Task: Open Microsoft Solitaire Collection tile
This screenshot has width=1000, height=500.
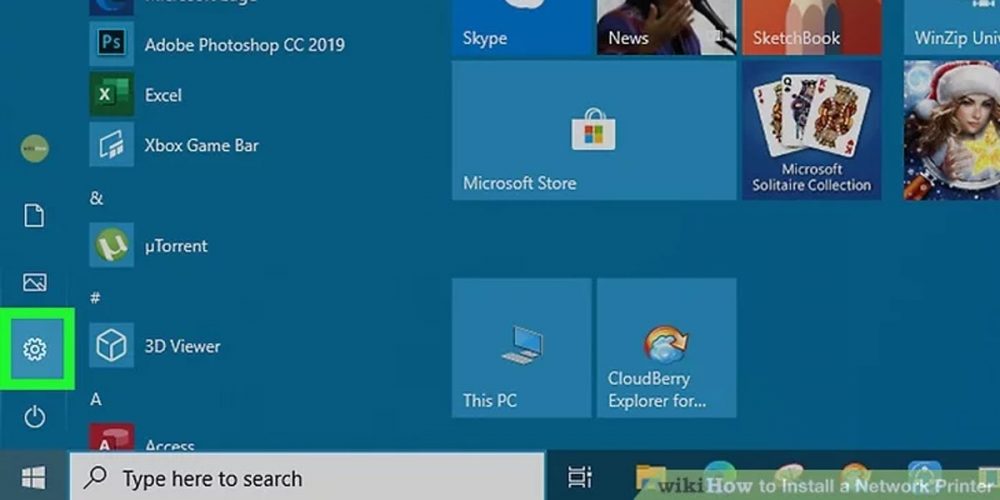Action: 811,130
